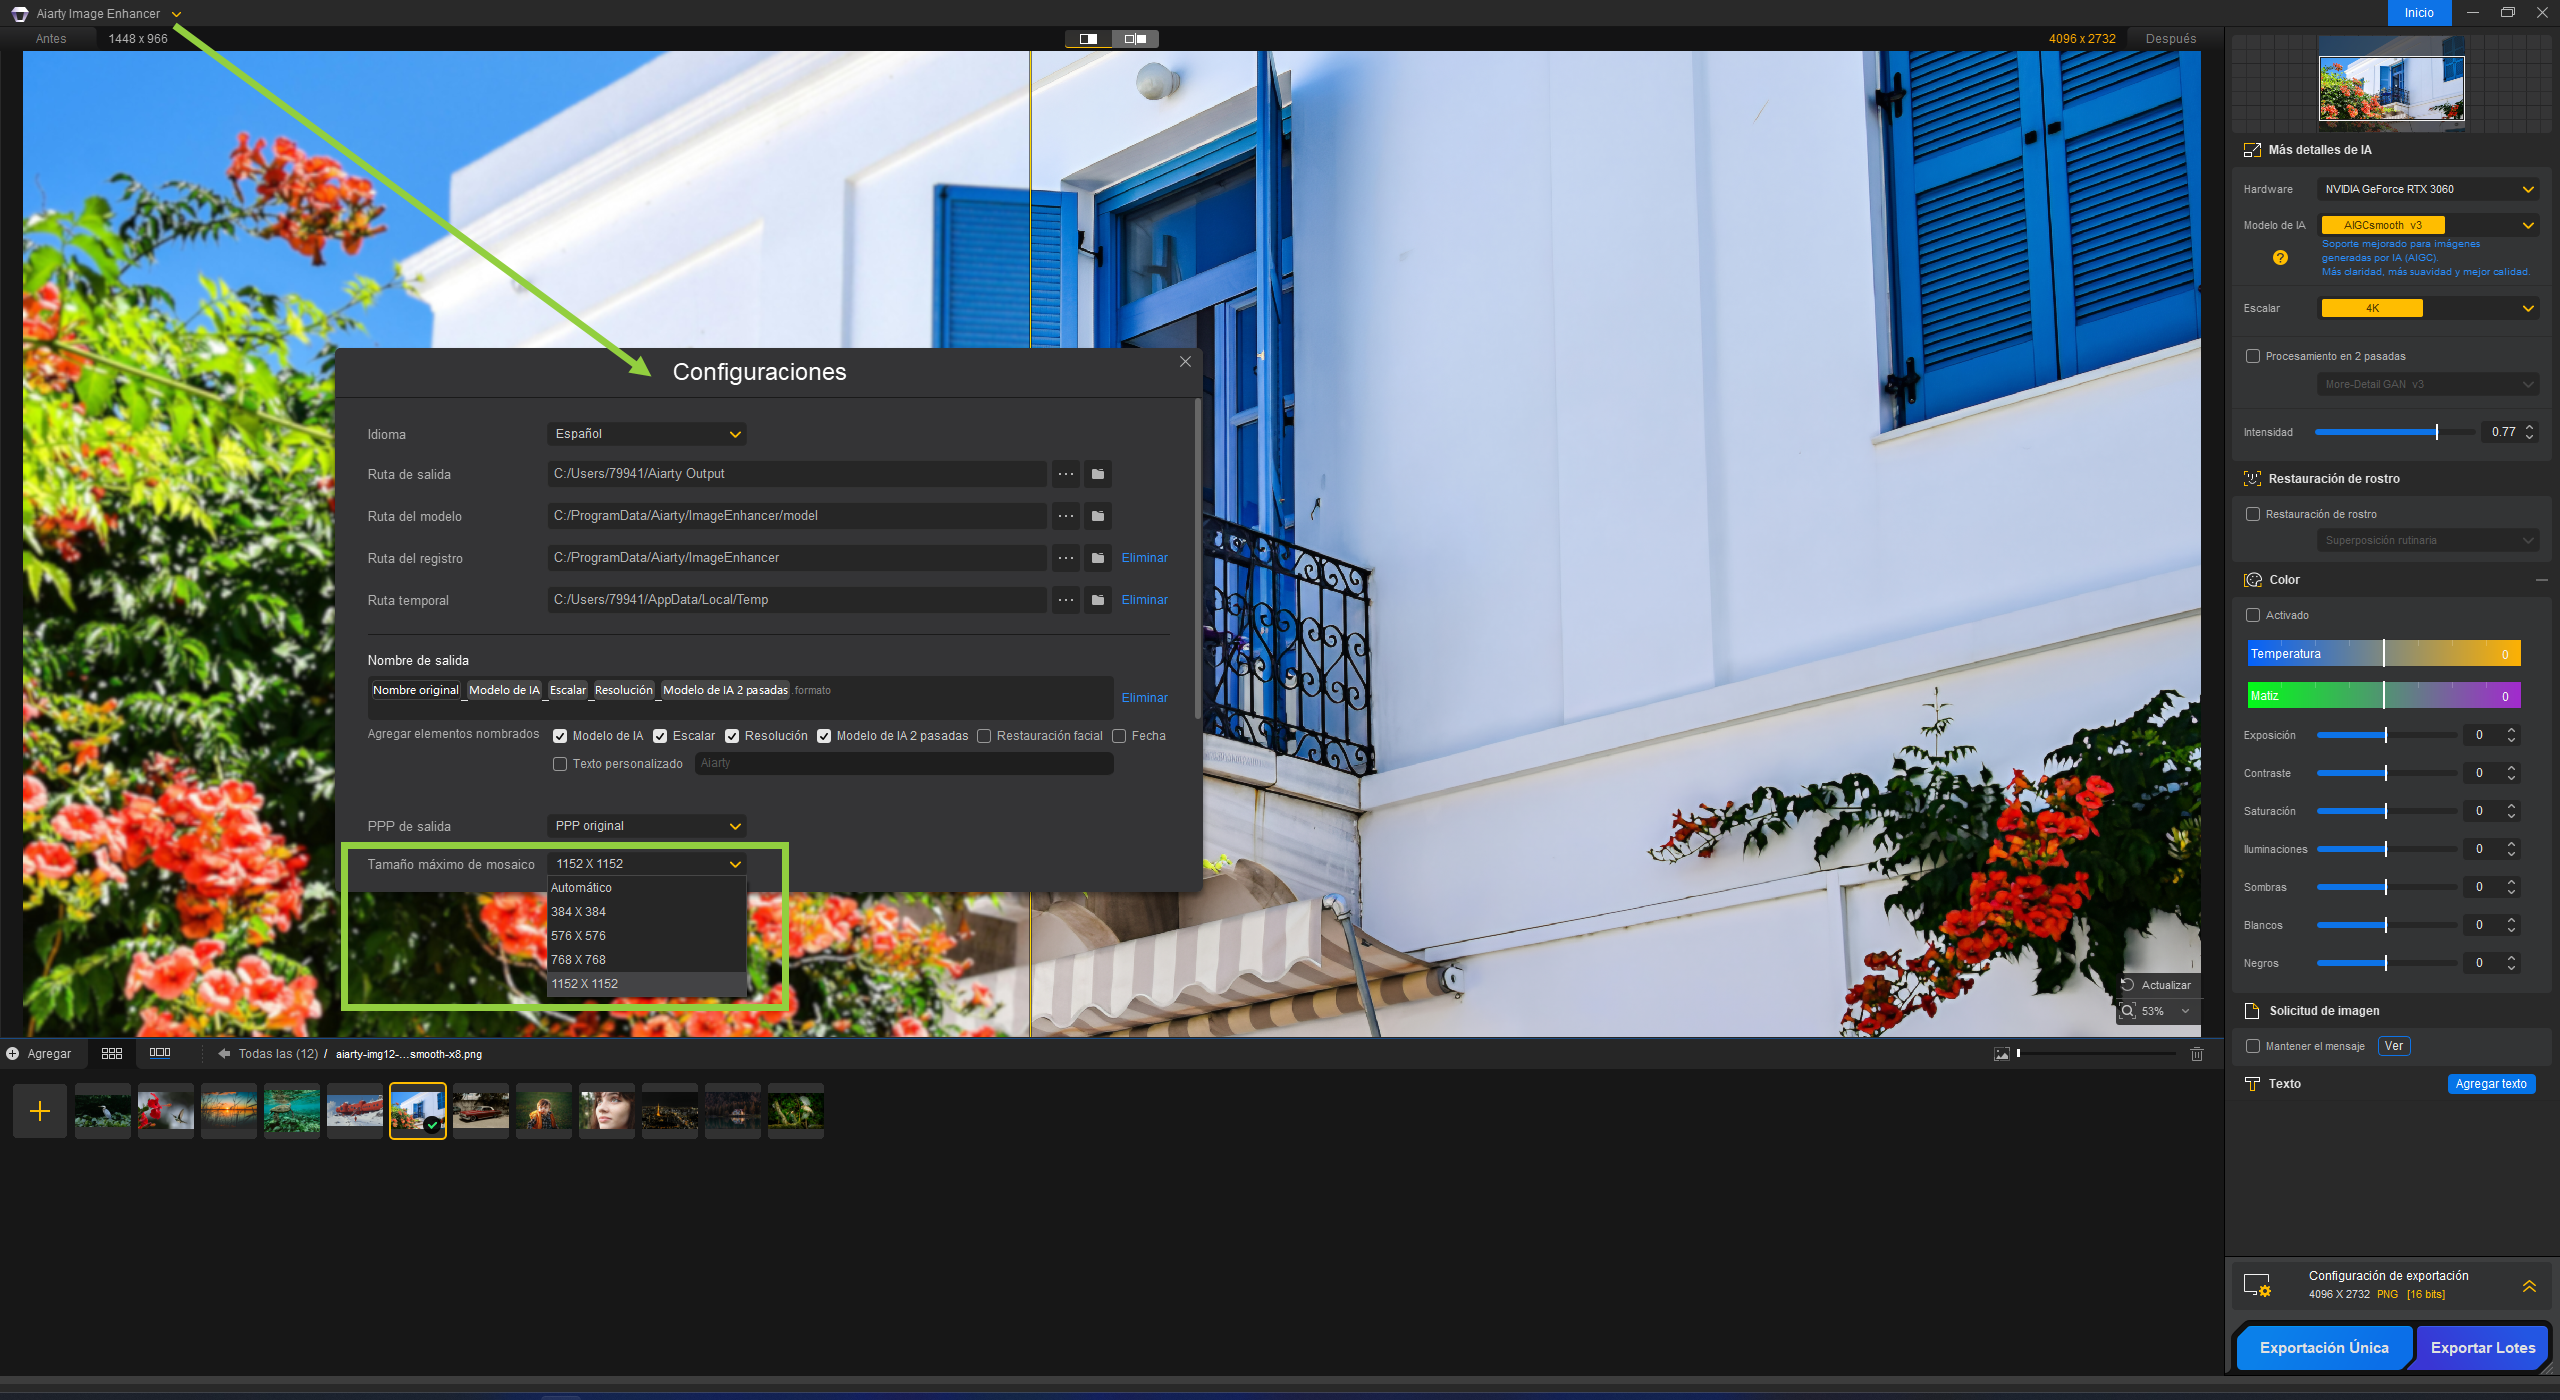
Task: Uncheck the Resolución naming checkbox
Action: [732, 736]
